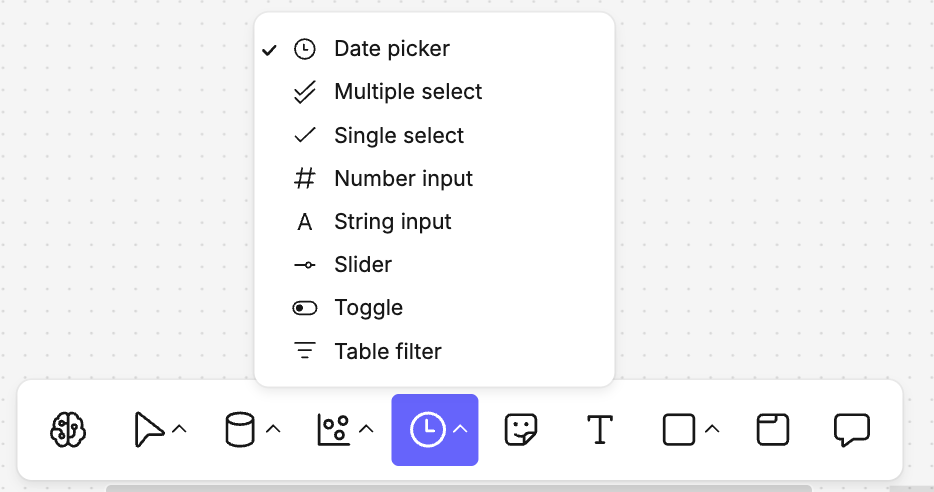
Task: Select the square shape tool
Action: pos(679,430)
